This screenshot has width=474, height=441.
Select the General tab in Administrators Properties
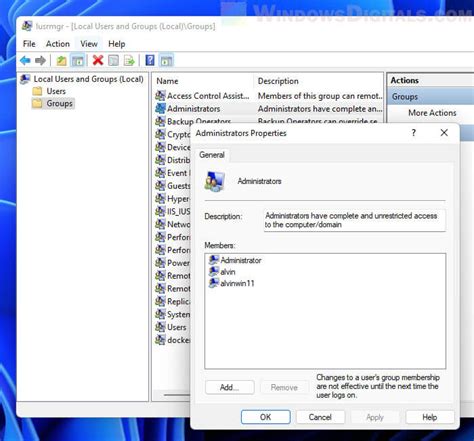[212, 155]
